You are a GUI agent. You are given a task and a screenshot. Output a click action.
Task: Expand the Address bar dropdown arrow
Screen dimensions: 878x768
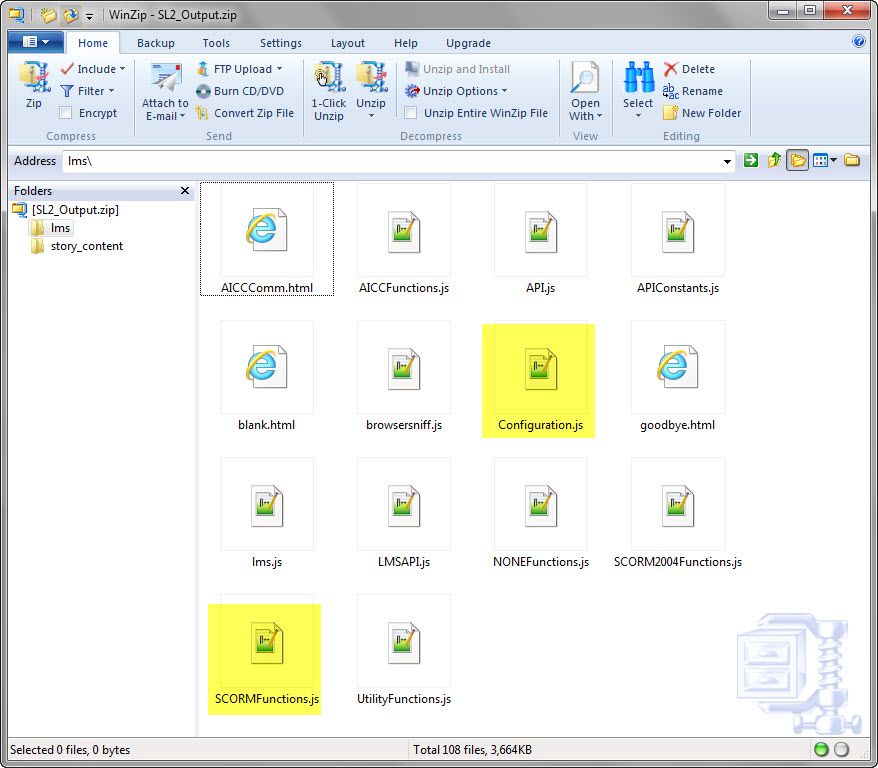[x=727, y=161]
